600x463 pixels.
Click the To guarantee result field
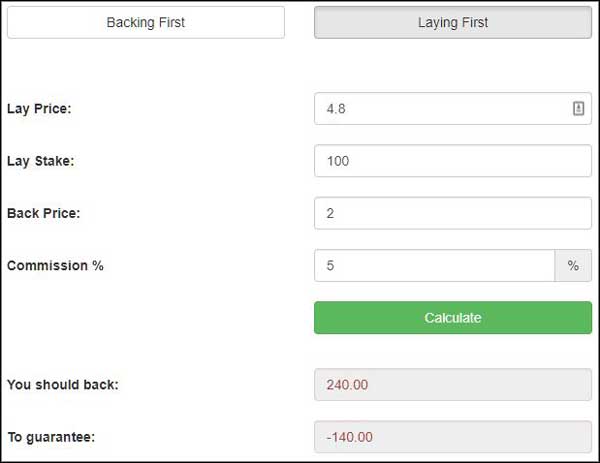coord(453,437)
